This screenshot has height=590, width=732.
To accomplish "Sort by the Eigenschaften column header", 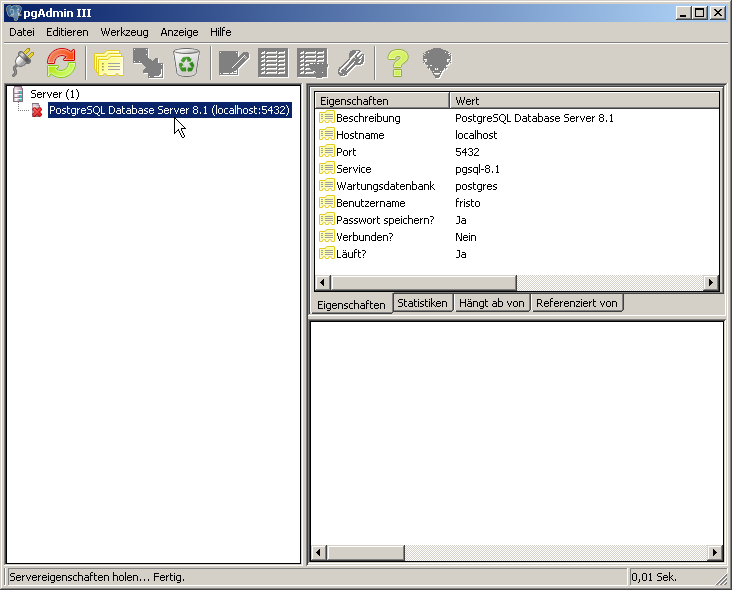I will (382, 101).
